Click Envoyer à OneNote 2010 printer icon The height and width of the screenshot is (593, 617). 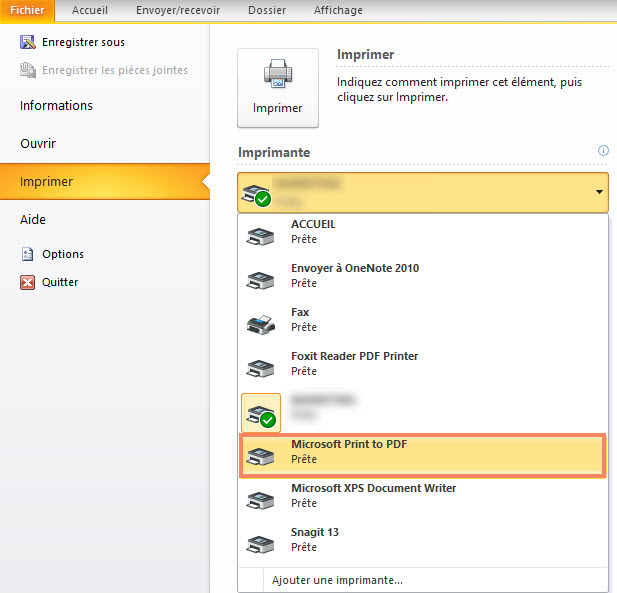(260, 280)
